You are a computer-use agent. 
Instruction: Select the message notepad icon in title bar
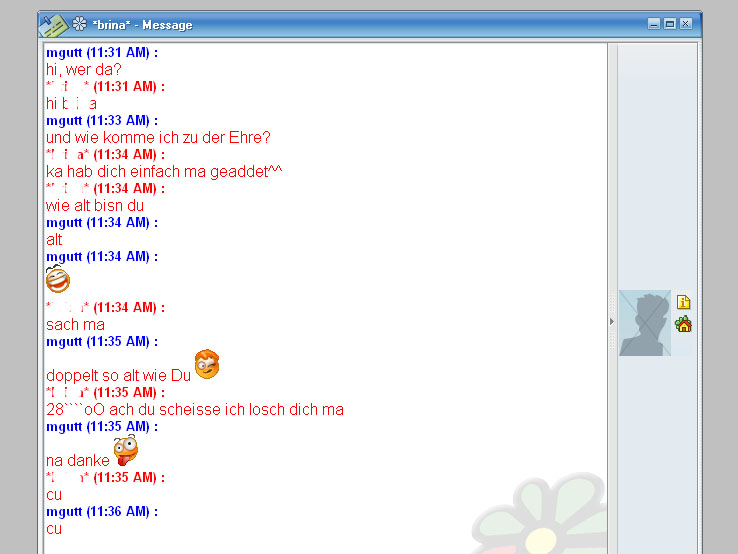[x=54, y=25]
